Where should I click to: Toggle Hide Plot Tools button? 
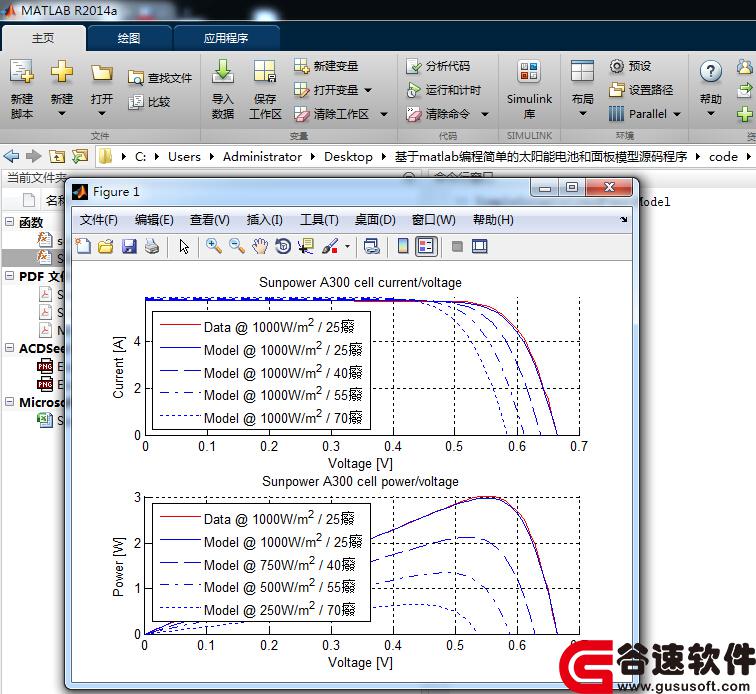(x=457, y=246)
